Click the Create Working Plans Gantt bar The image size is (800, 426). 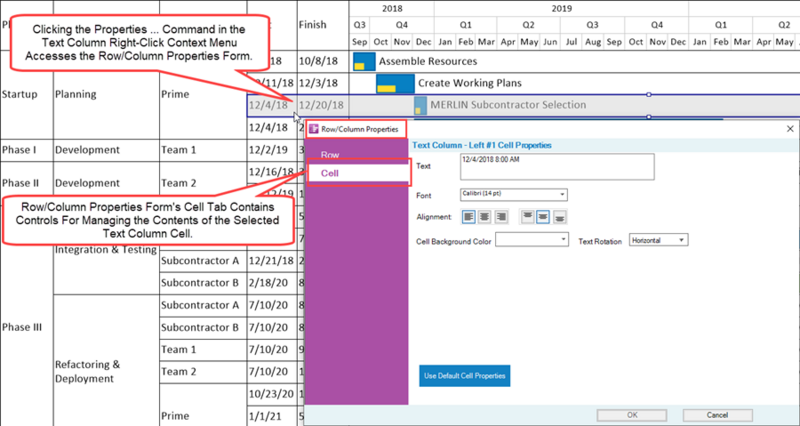click(x=395, y=83)
